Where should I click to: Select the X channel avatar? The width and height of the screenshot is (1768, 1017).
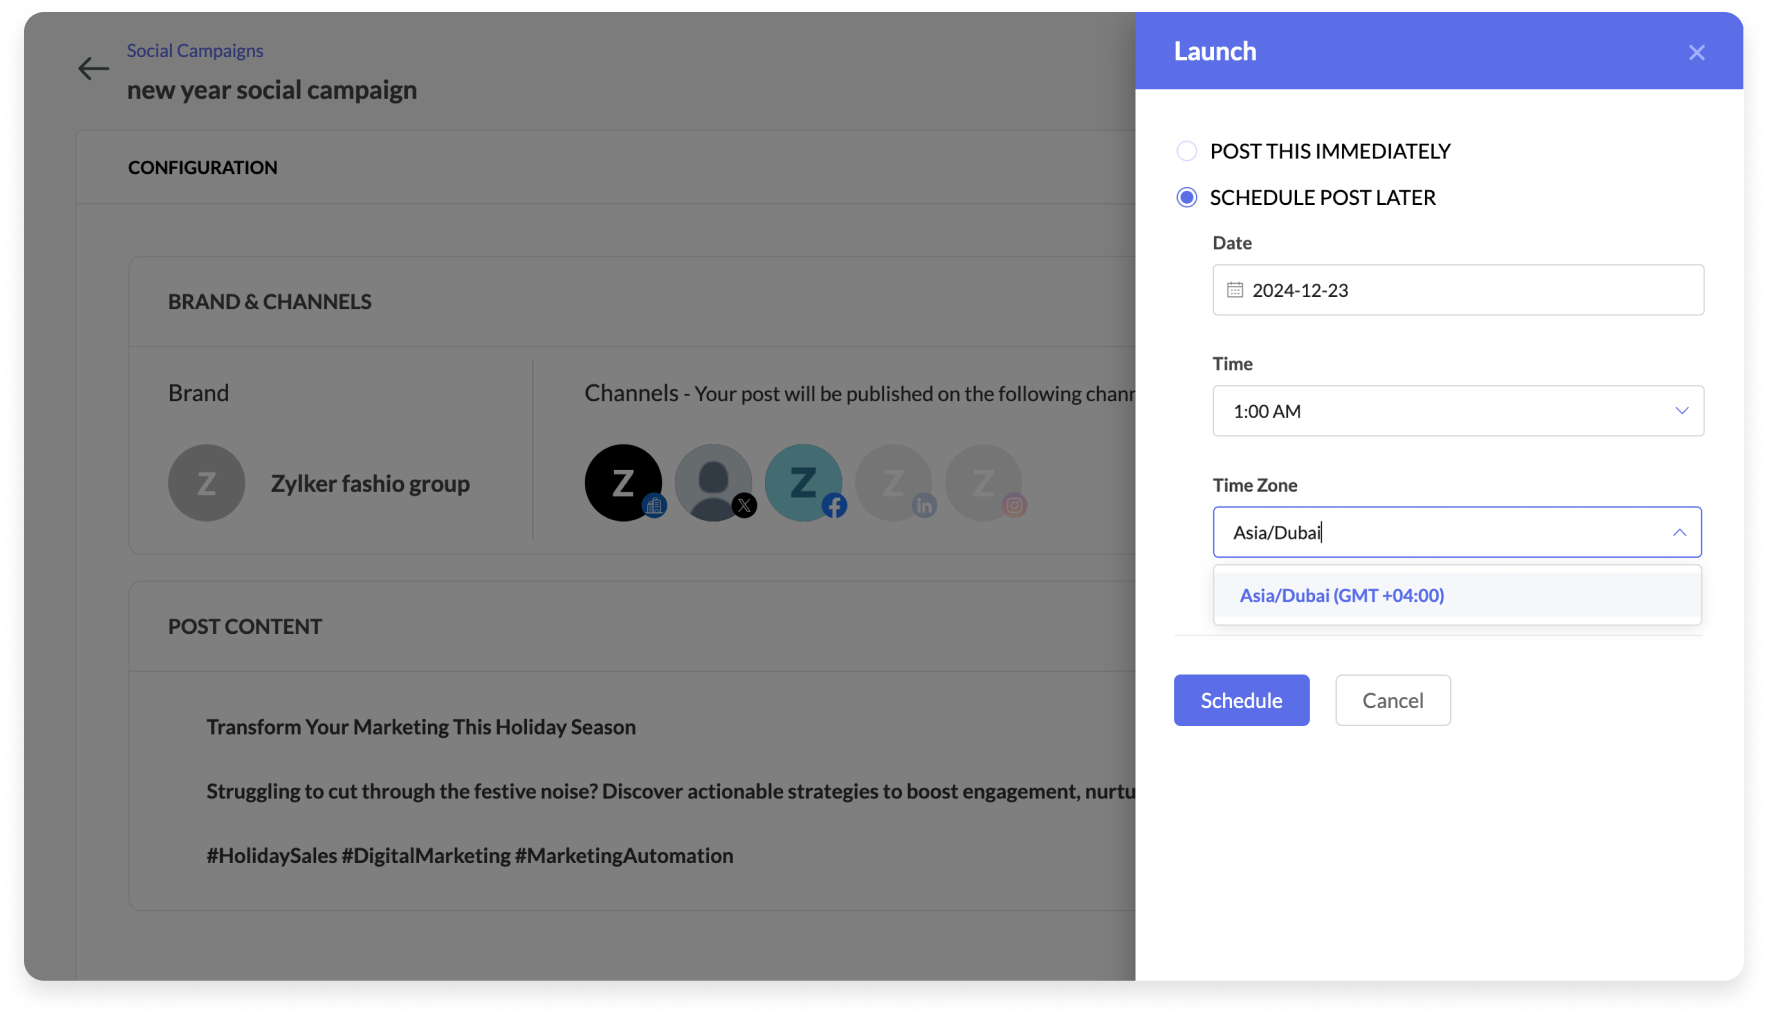pyautogui.click(x=713, y=483)
